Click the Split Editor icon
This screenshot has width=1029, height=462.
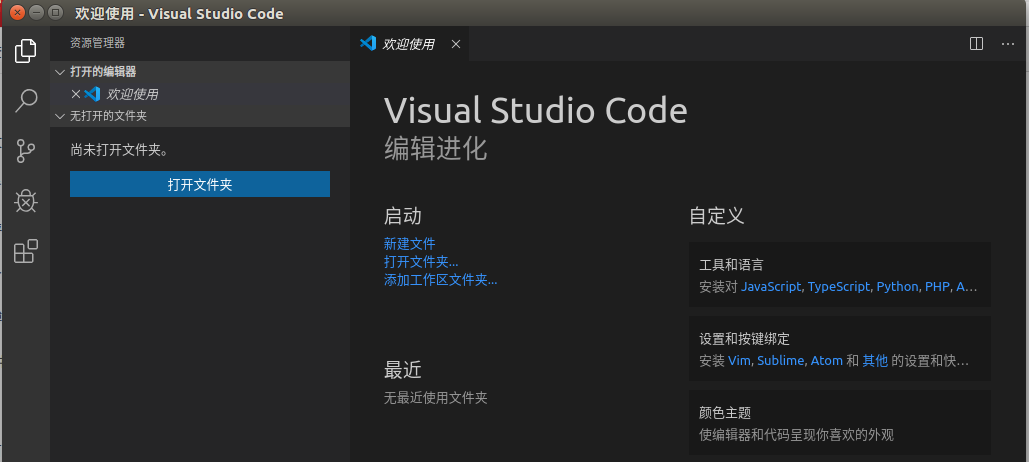pos(976,44)
